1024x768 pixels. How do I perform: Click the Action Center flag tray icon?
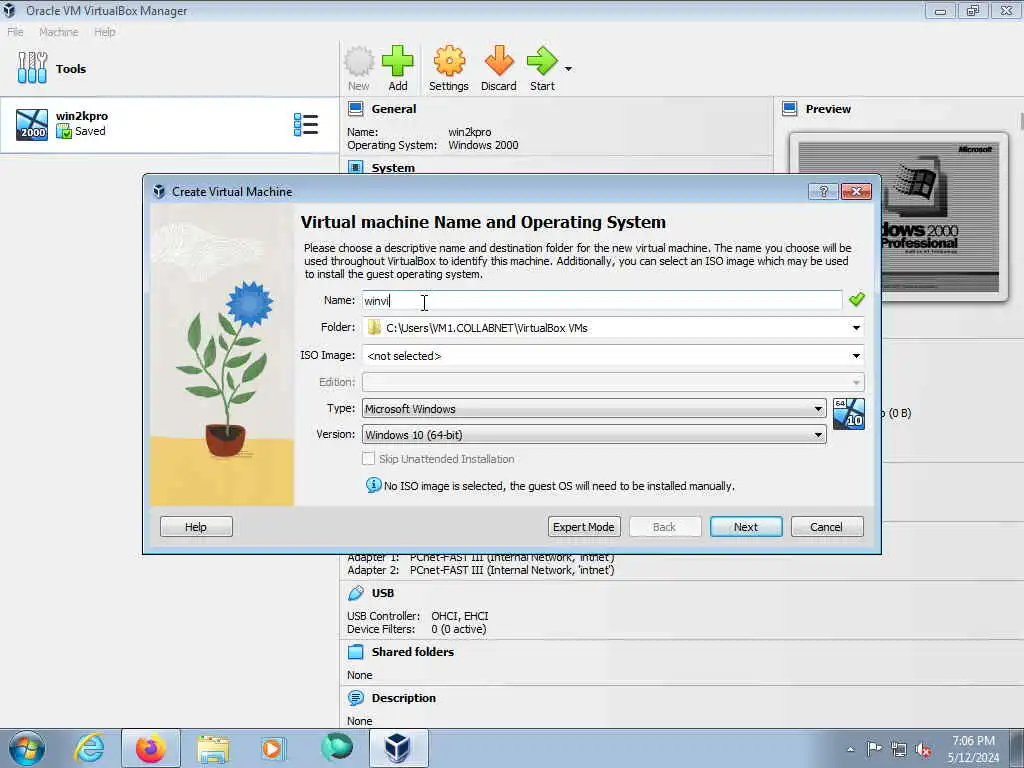[874, 748]
